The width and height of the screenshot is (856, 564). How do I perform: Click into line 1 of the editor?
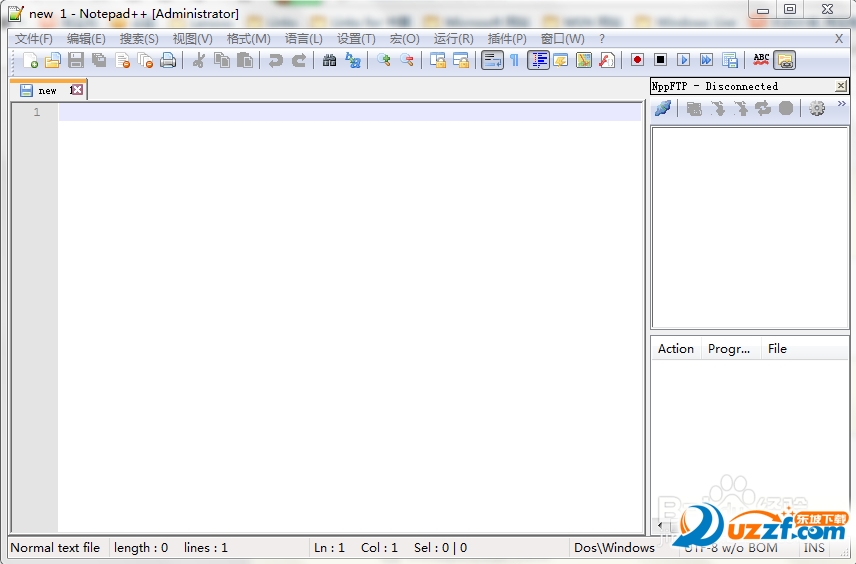349,112
